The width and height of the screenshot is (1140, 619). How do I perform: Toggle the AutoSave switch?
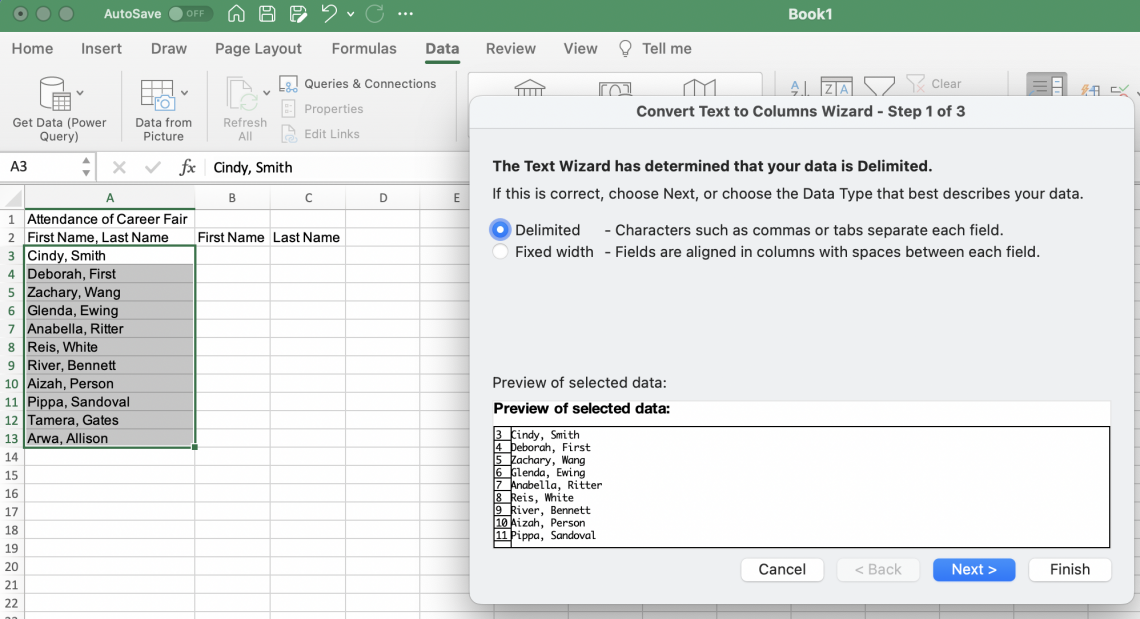click(x=189, y=14)
